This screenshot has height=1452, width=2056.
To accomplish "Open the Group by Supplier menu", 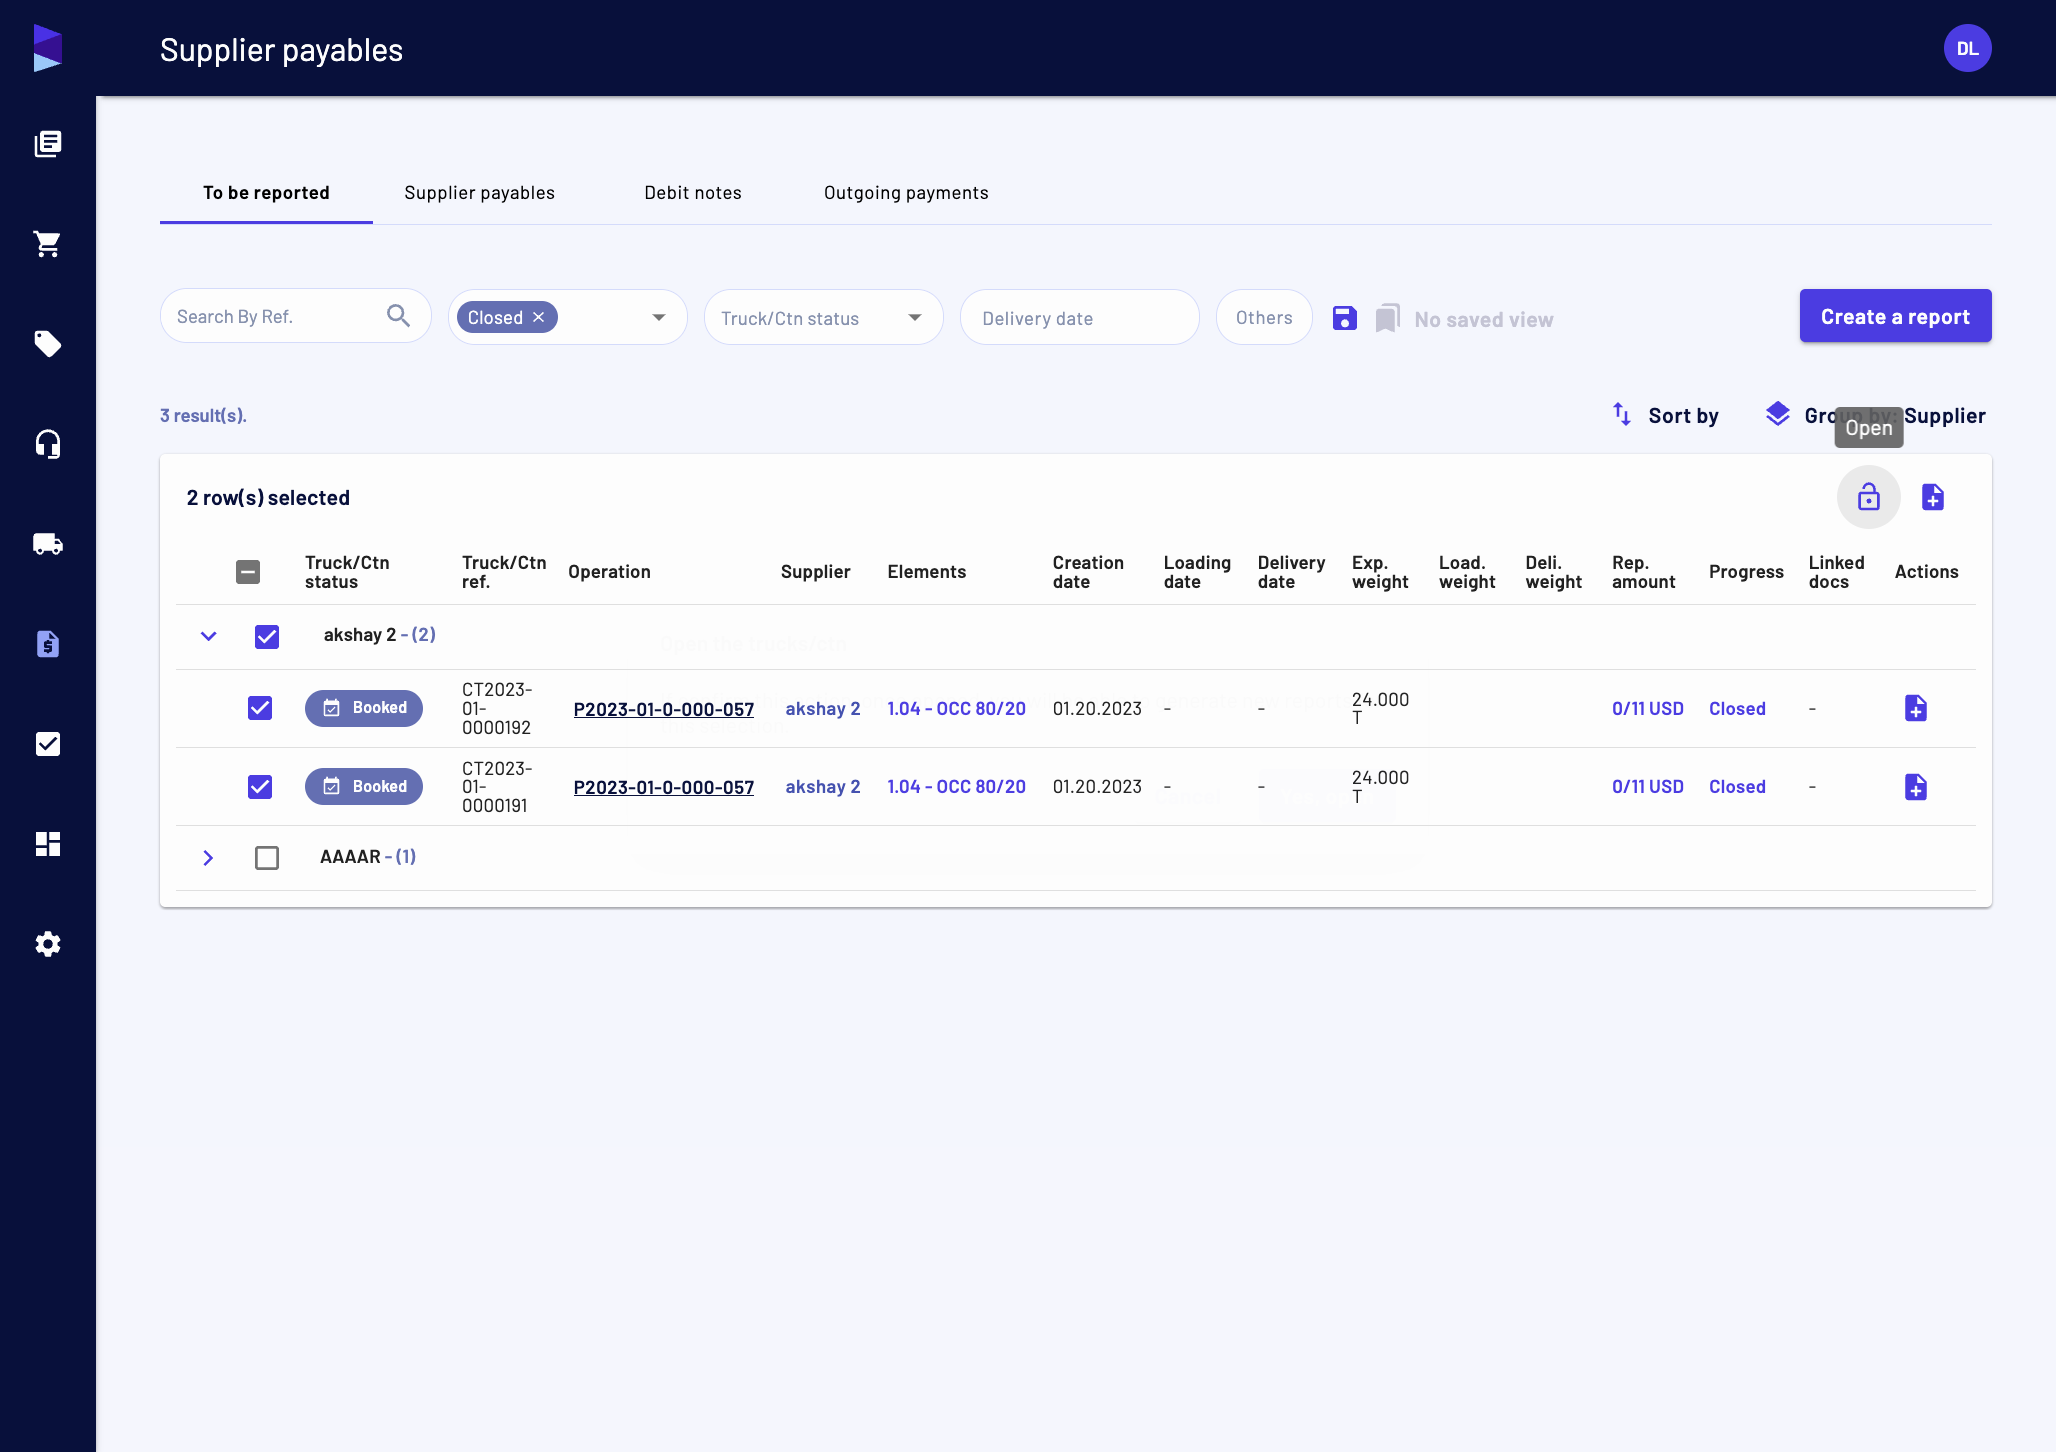I will pyautogui.click(x=1876, y=415).
